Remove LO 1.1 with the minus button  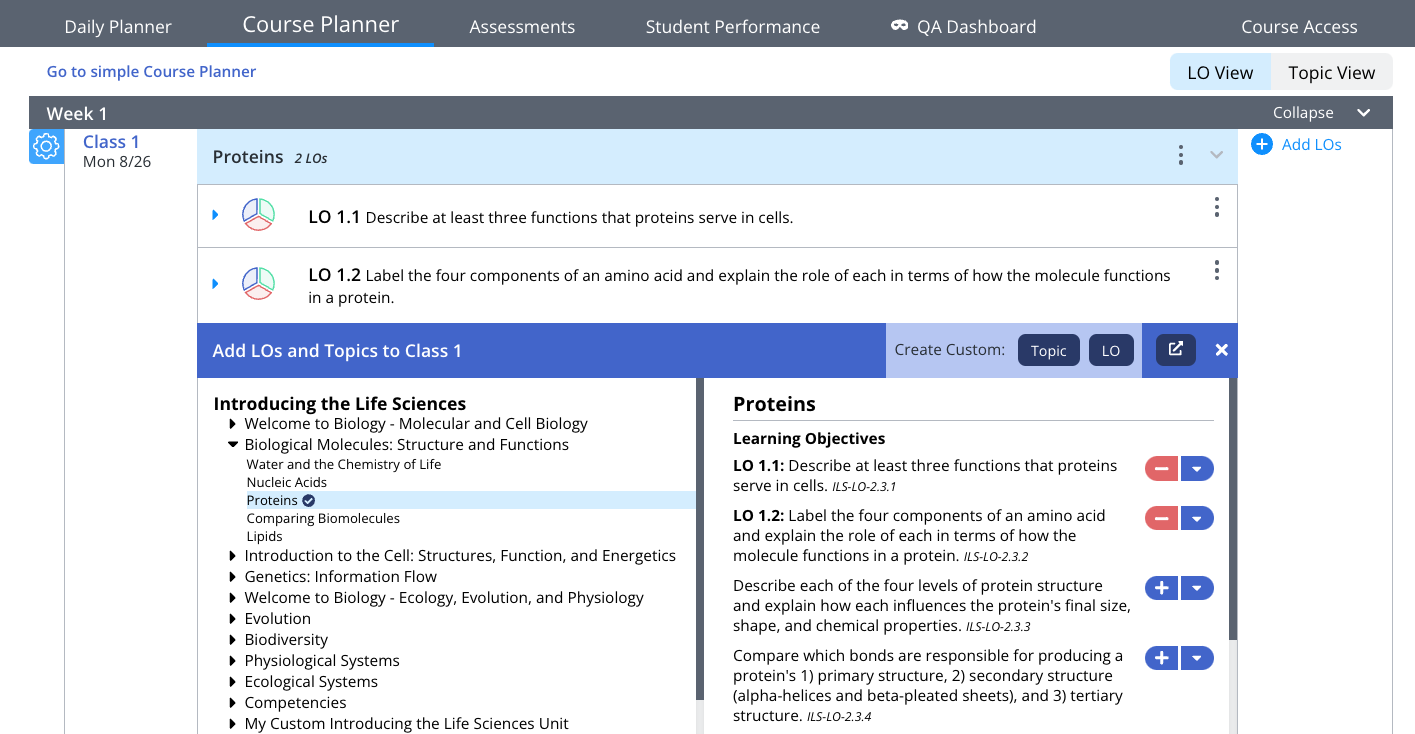coord(1162,468)
